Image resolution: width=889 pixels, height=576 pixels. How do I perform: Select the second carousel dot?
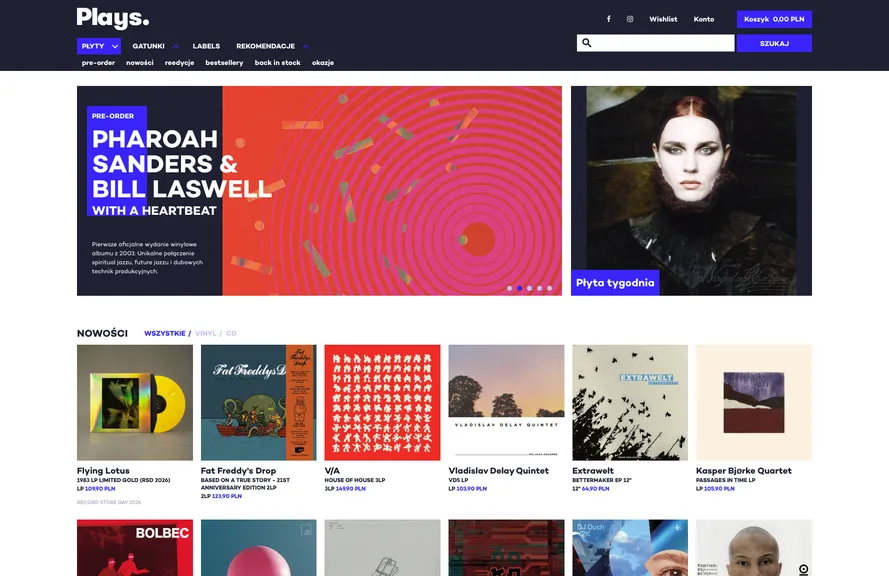pos(519,288)
